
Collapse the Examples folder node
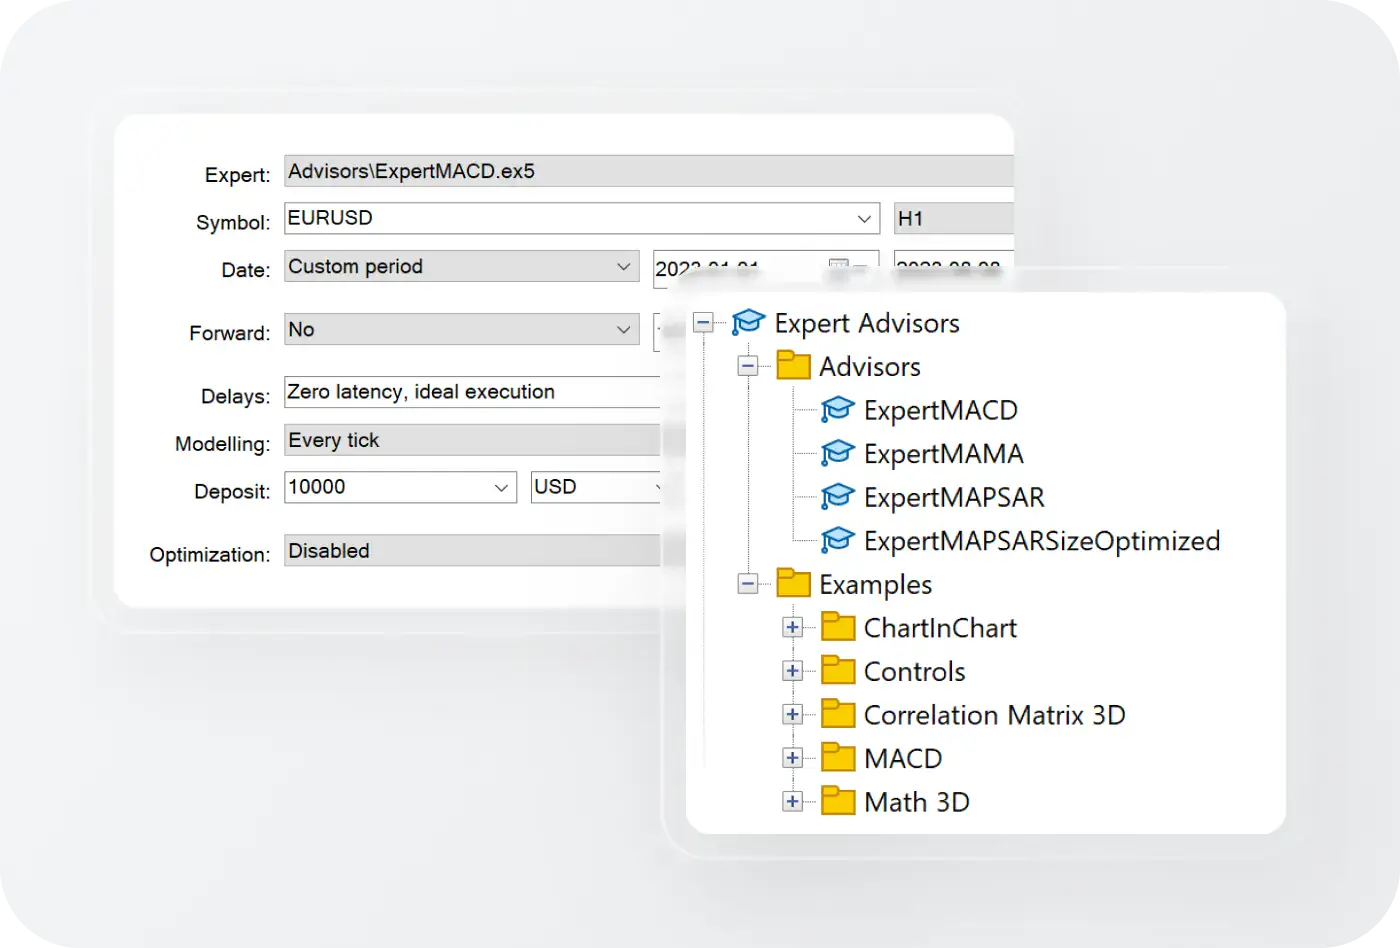pyautogui.click(x=748, y=584)
